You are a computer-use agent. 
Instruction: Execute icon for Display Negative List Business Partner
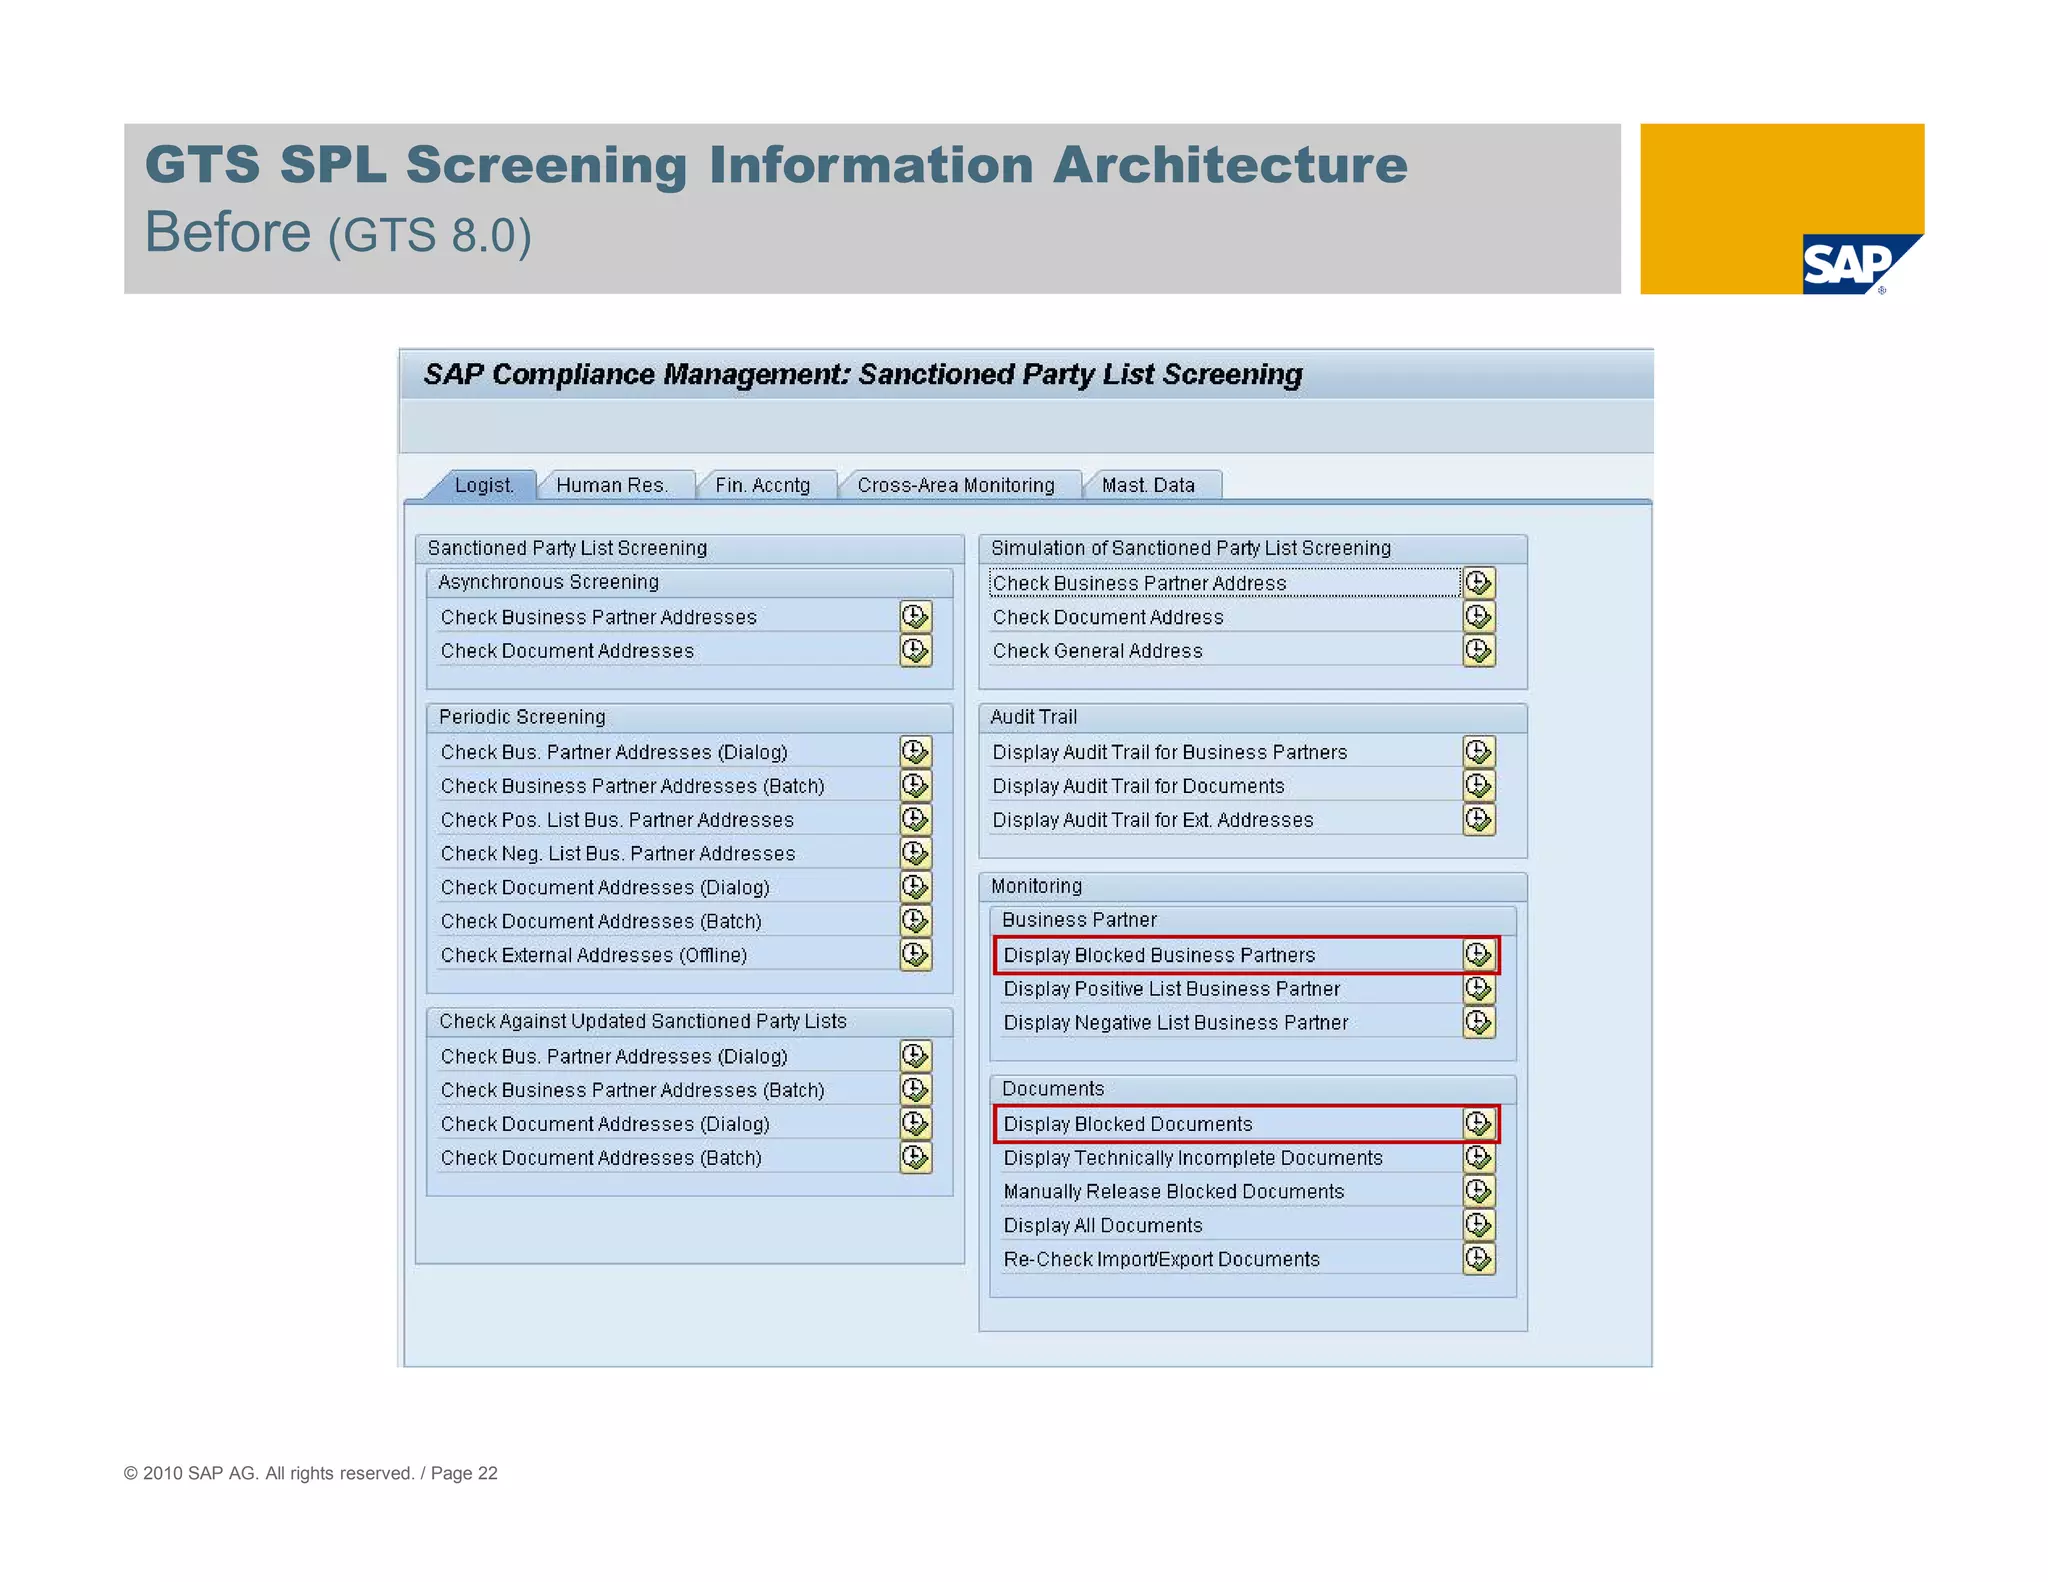click(1479, 1023)
